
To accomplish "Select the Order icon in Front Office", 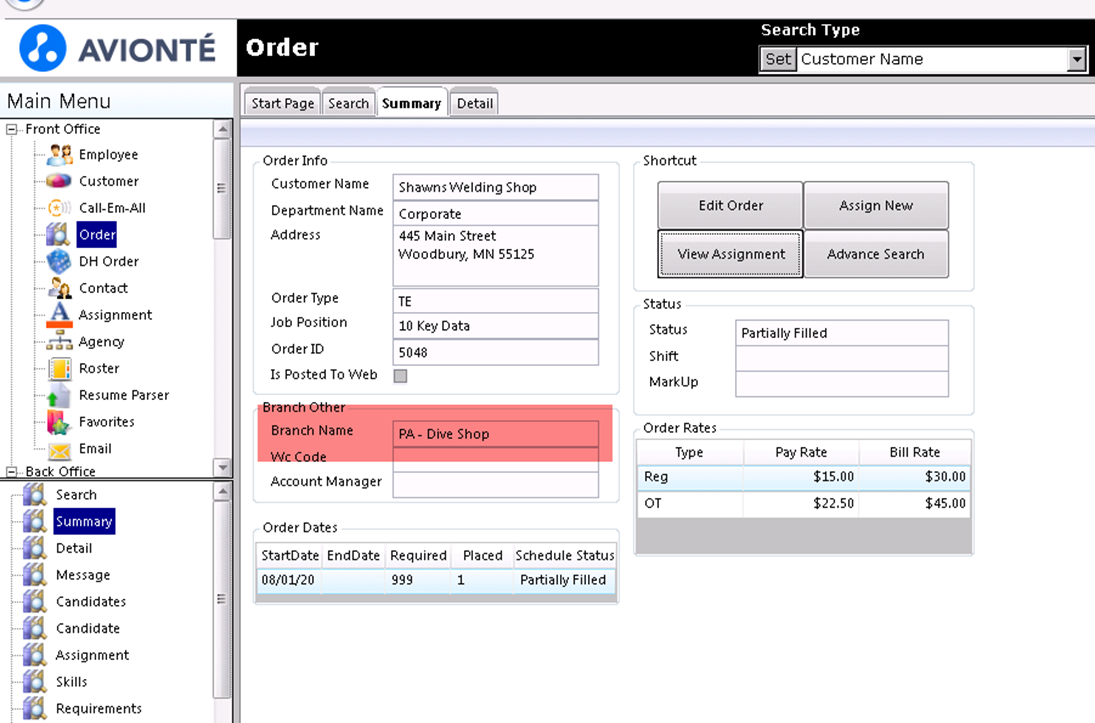I will click(59, 235).
